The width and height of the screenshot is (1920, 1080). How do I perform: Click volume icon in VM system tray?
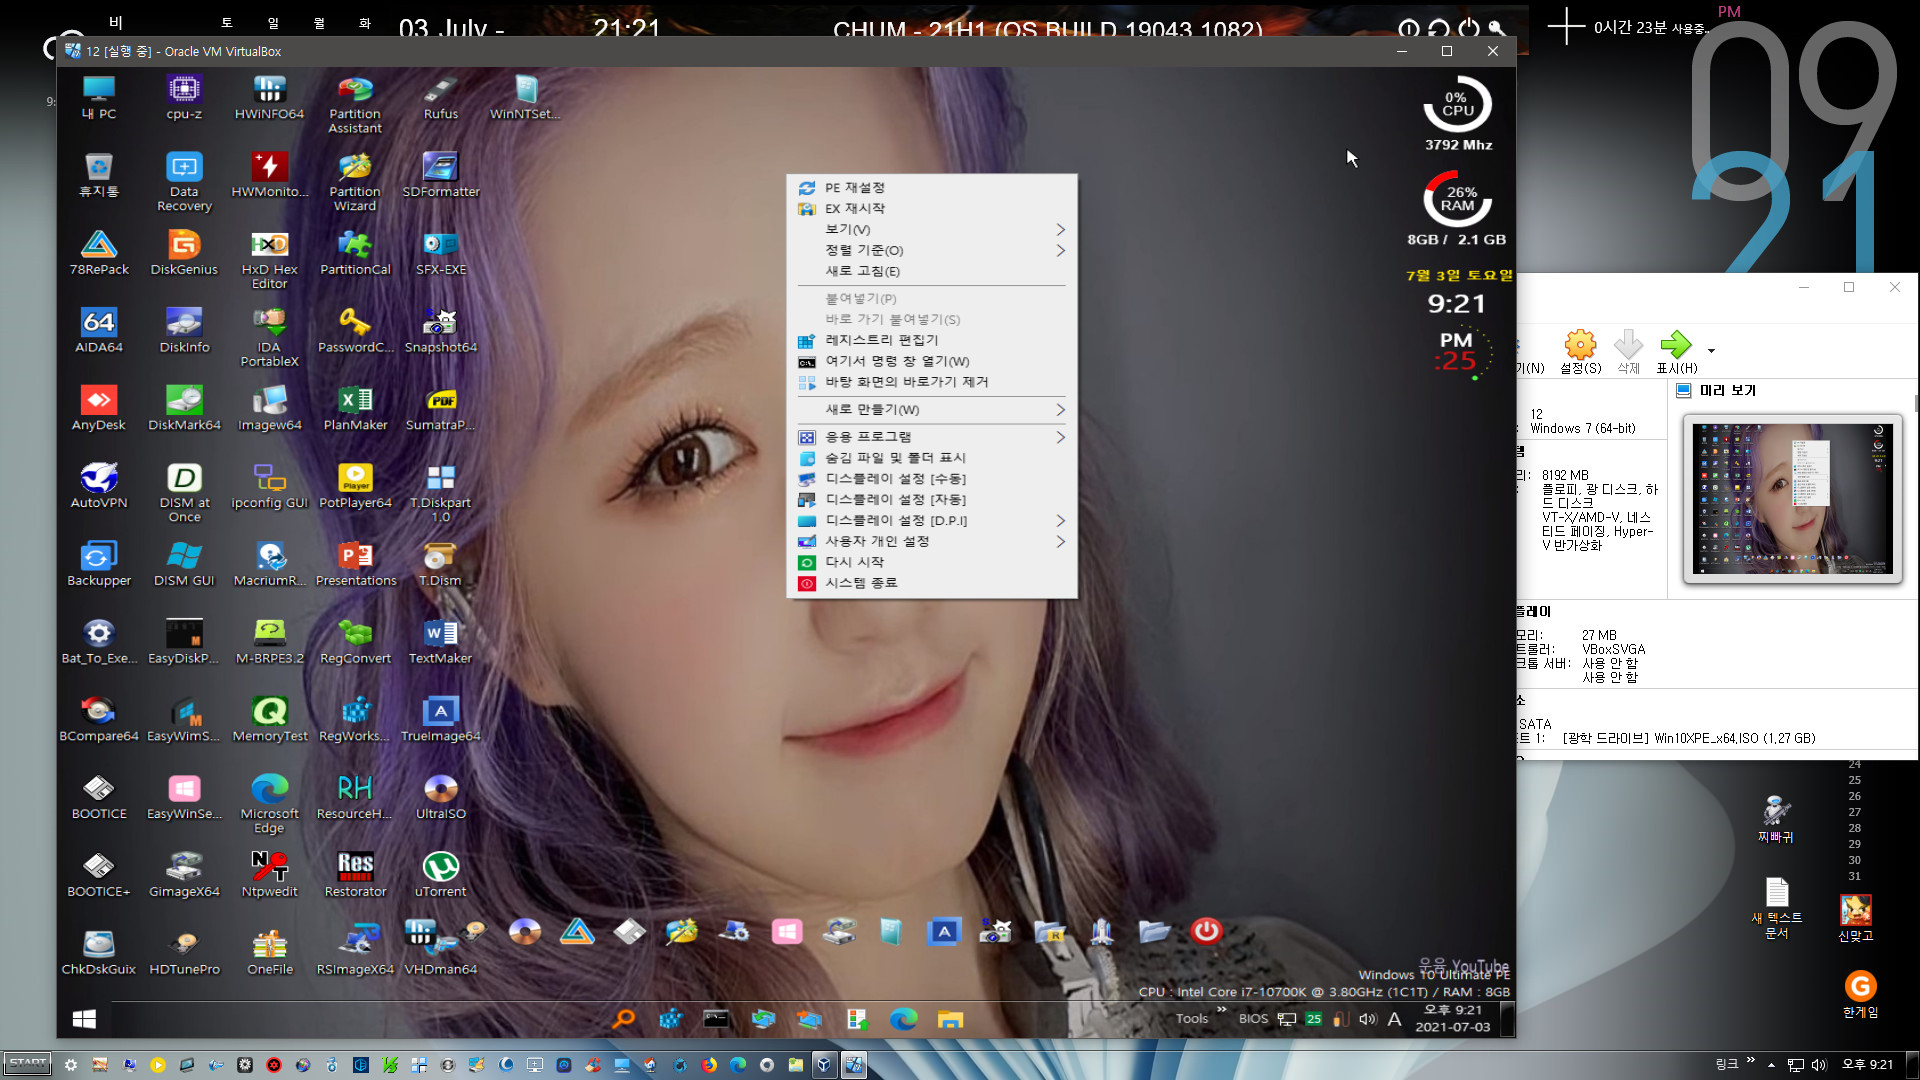click(1367, 1019)
